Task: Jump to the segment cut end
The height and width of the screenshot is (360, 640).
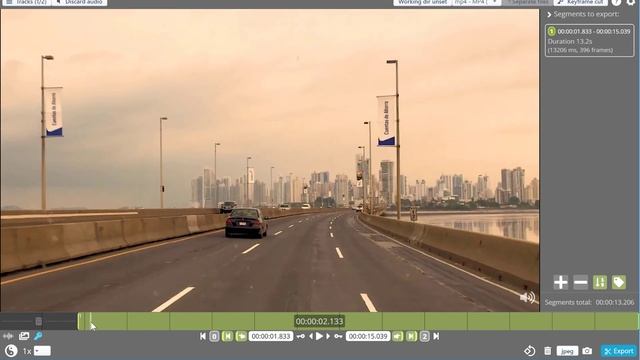Action: pos(411,336)
